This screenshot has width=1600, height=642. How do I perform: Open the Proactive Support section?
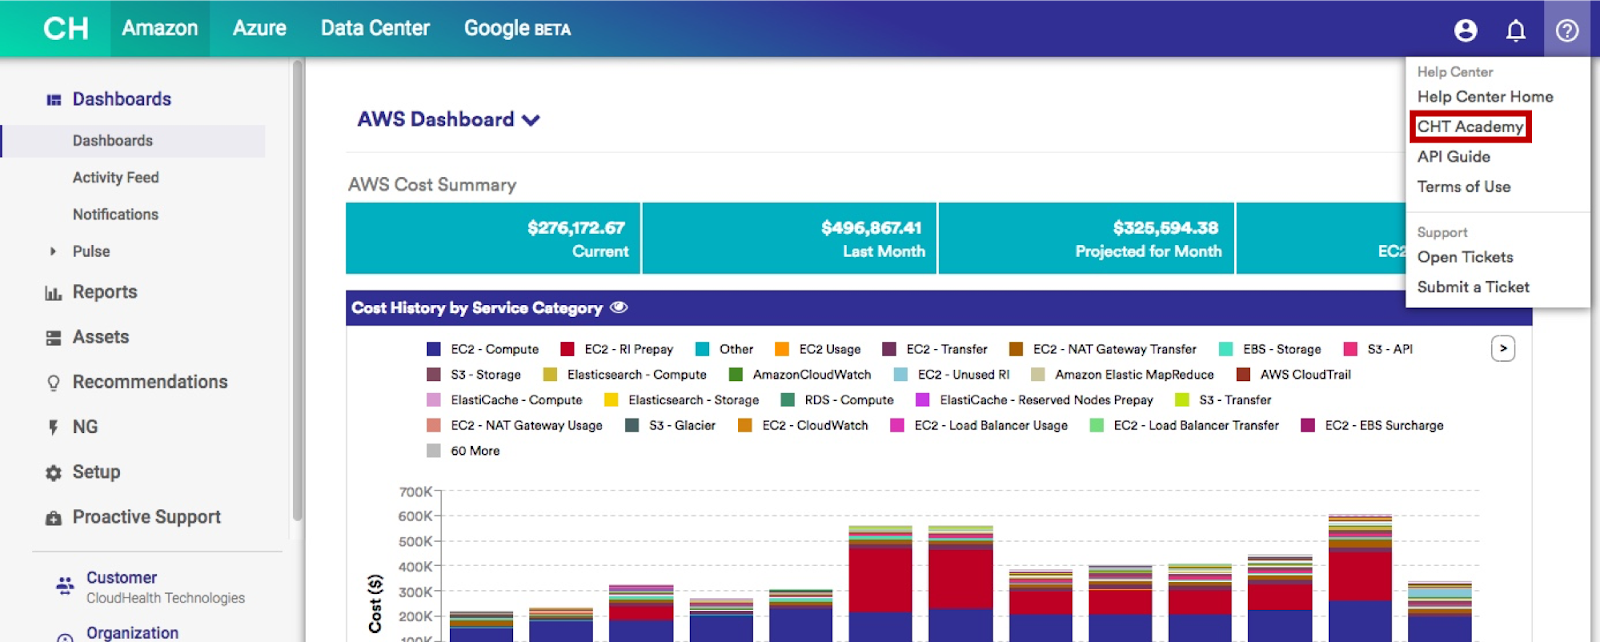click(146, 517)
